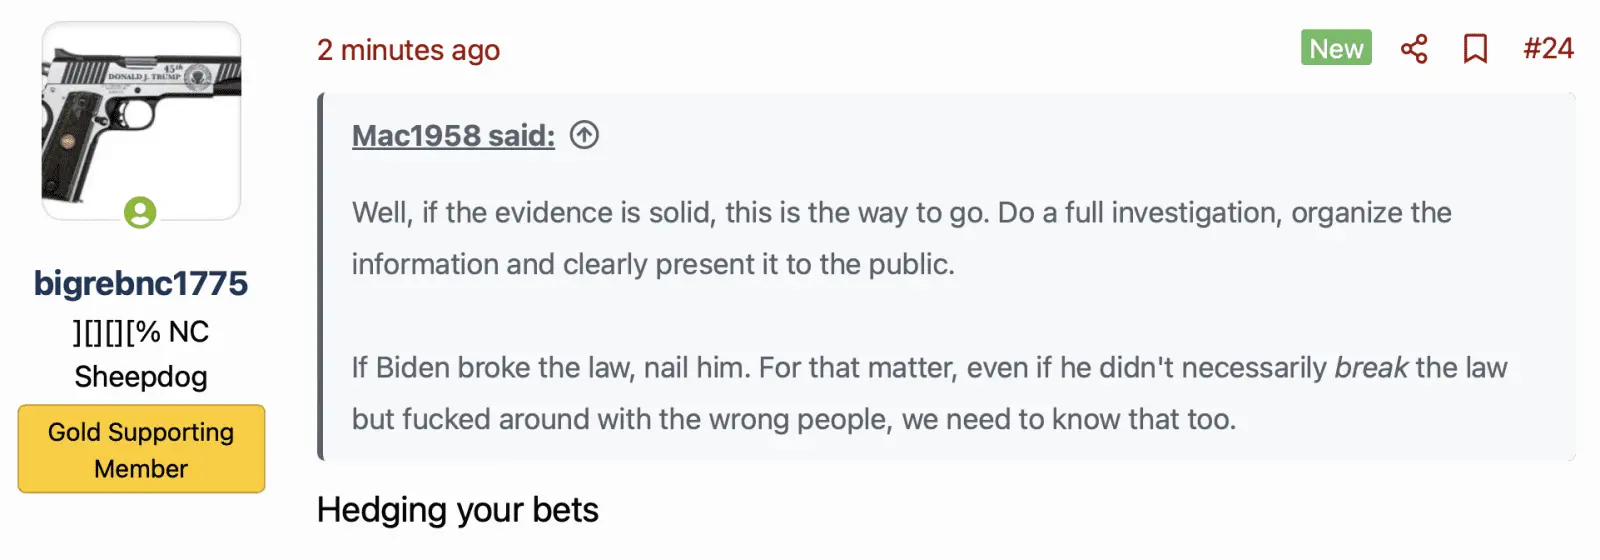Click the italicized word 'break' in the quote
Viewport: 1600px width, 560px height.
coord(1371,368)
